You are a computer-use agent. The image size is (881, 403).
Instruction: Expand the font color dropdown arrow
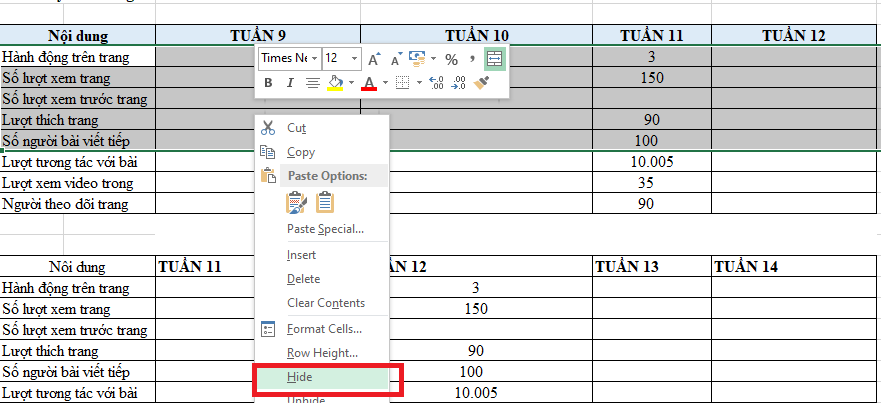(x=385, y=83)
